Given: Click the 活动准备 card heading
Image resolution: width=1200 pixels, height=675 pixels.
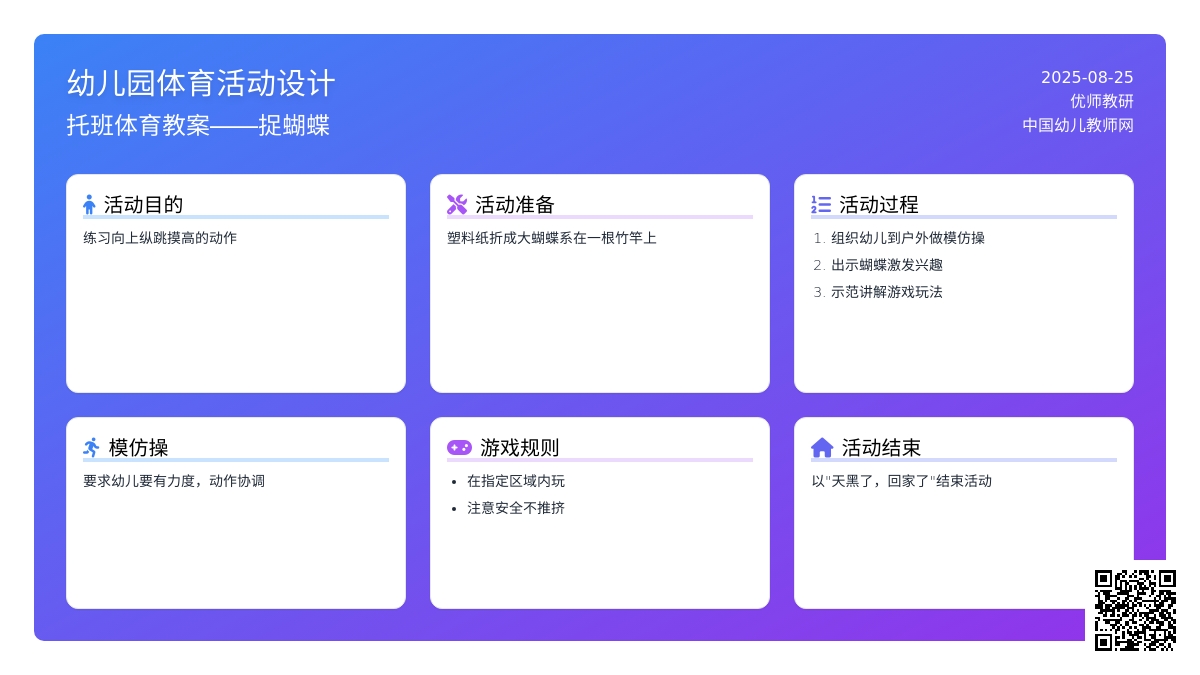Looking at the screenshot, I should coord(514,205).
